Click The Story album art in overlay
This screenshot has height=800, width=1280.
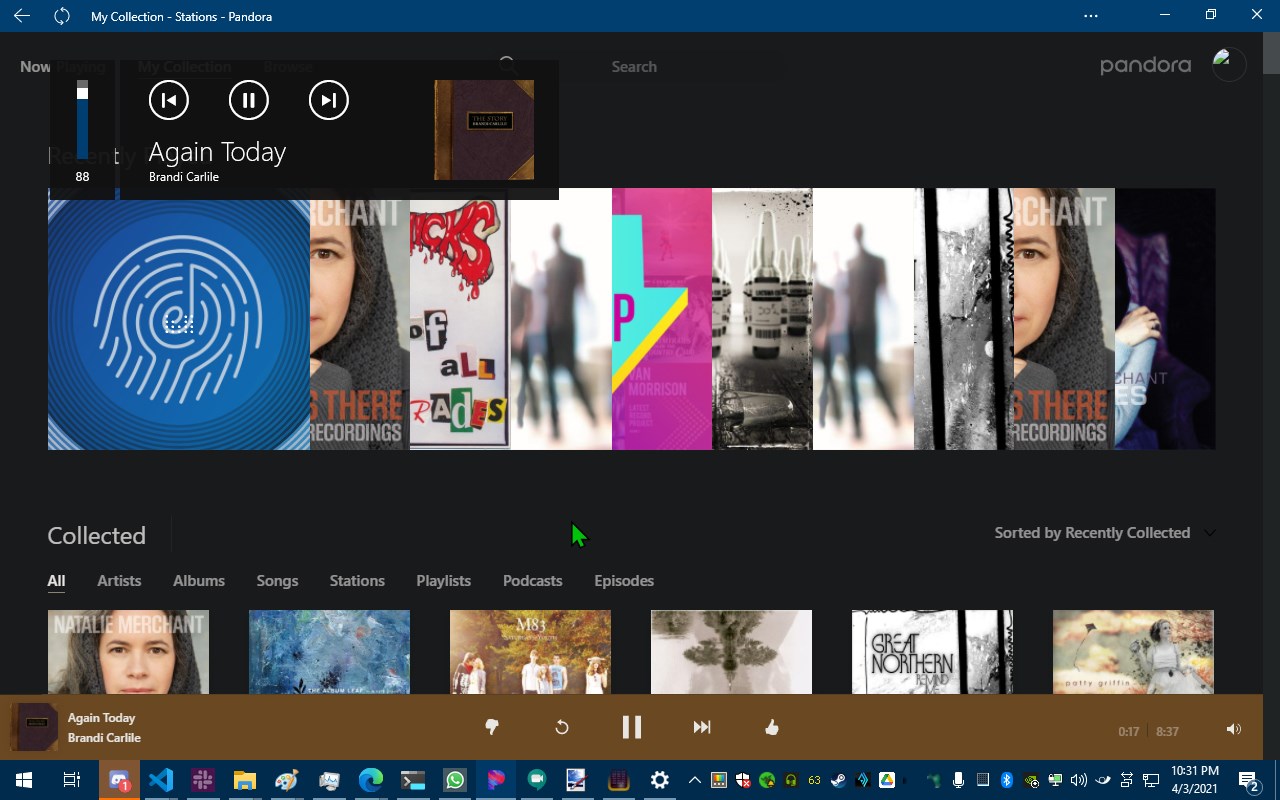(x=484, y=130)
